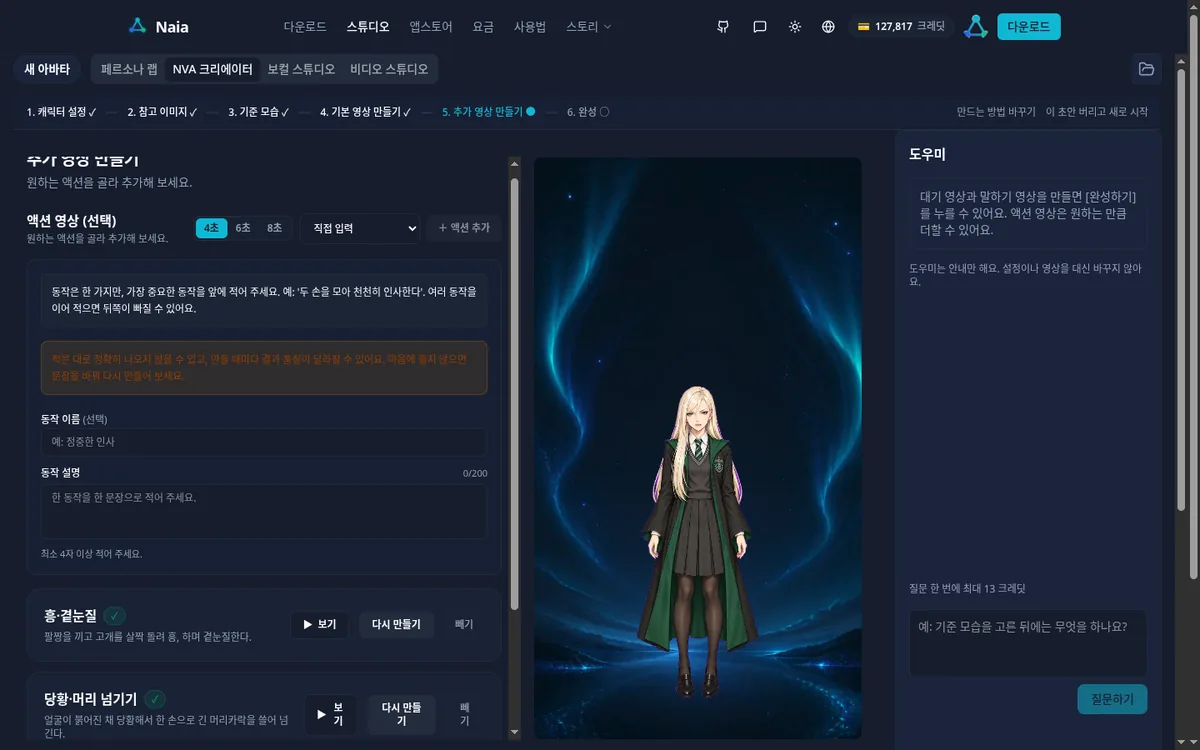Image resolution: width=1200 pixels, height=750 pixels.
Task: Select the 4초 duration option
Action: (x=211, y=228)
